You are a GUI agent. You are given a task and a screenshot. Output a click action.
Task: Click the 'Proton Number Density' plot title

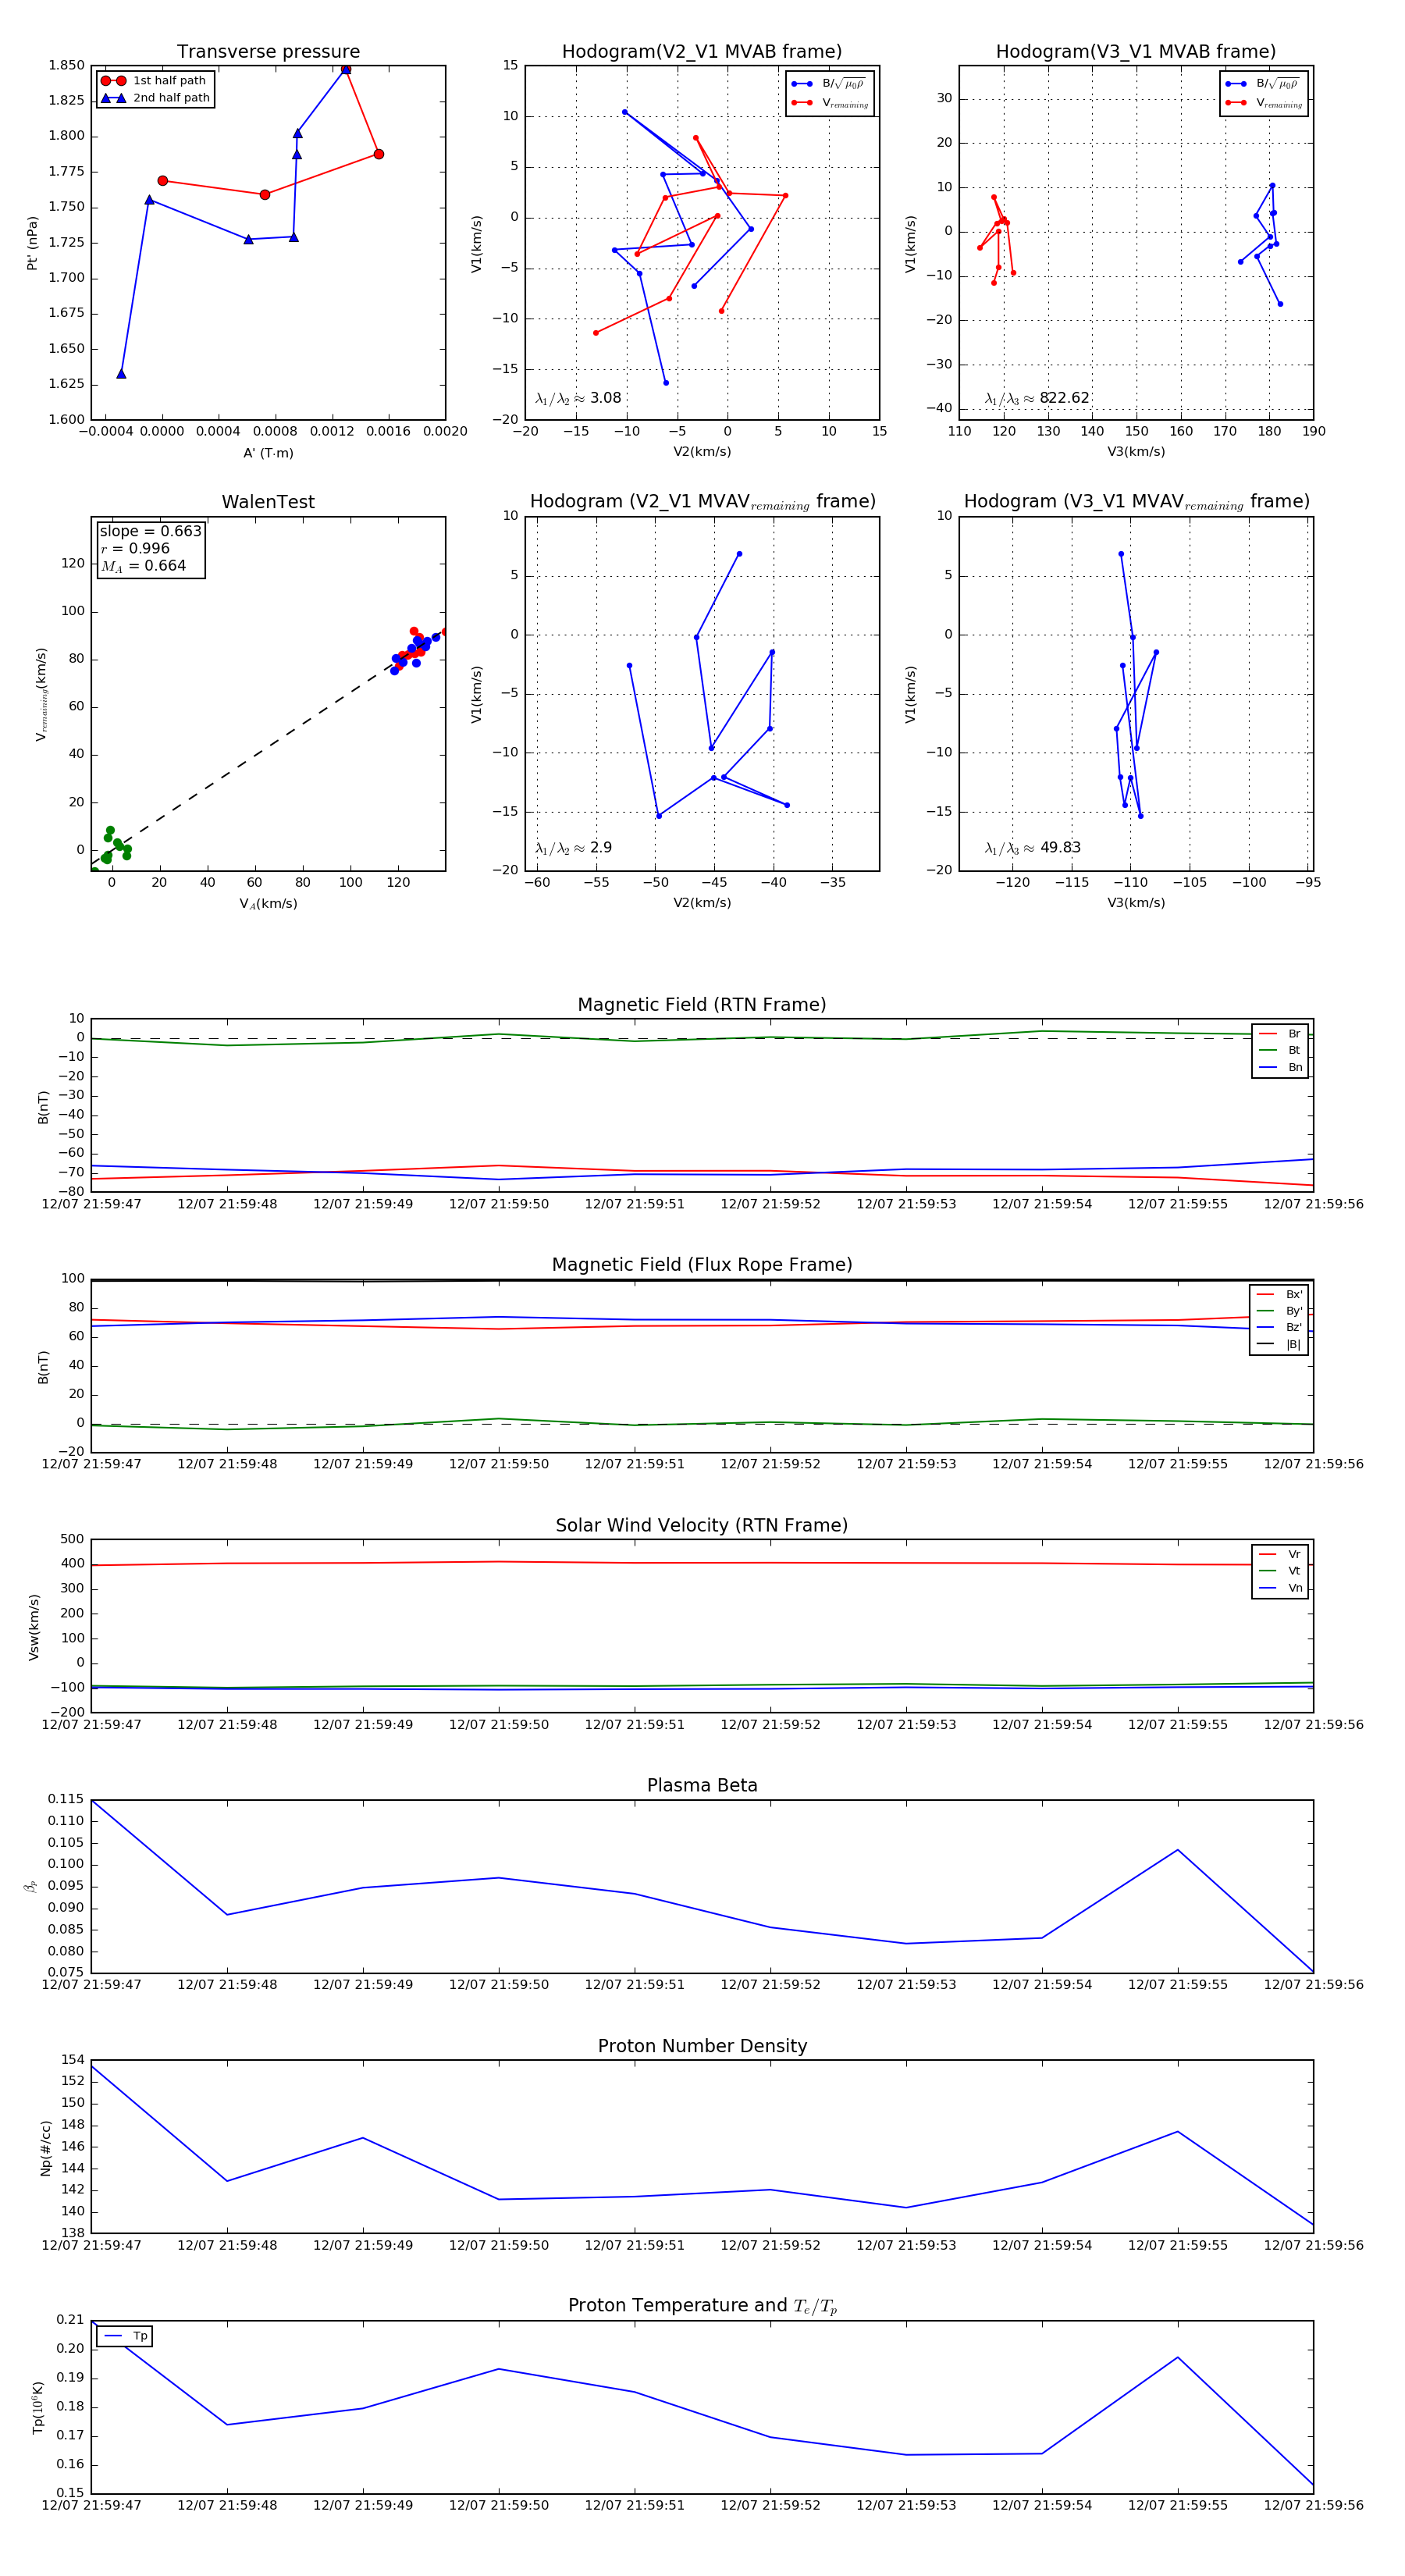click(x=702, y=2046)
